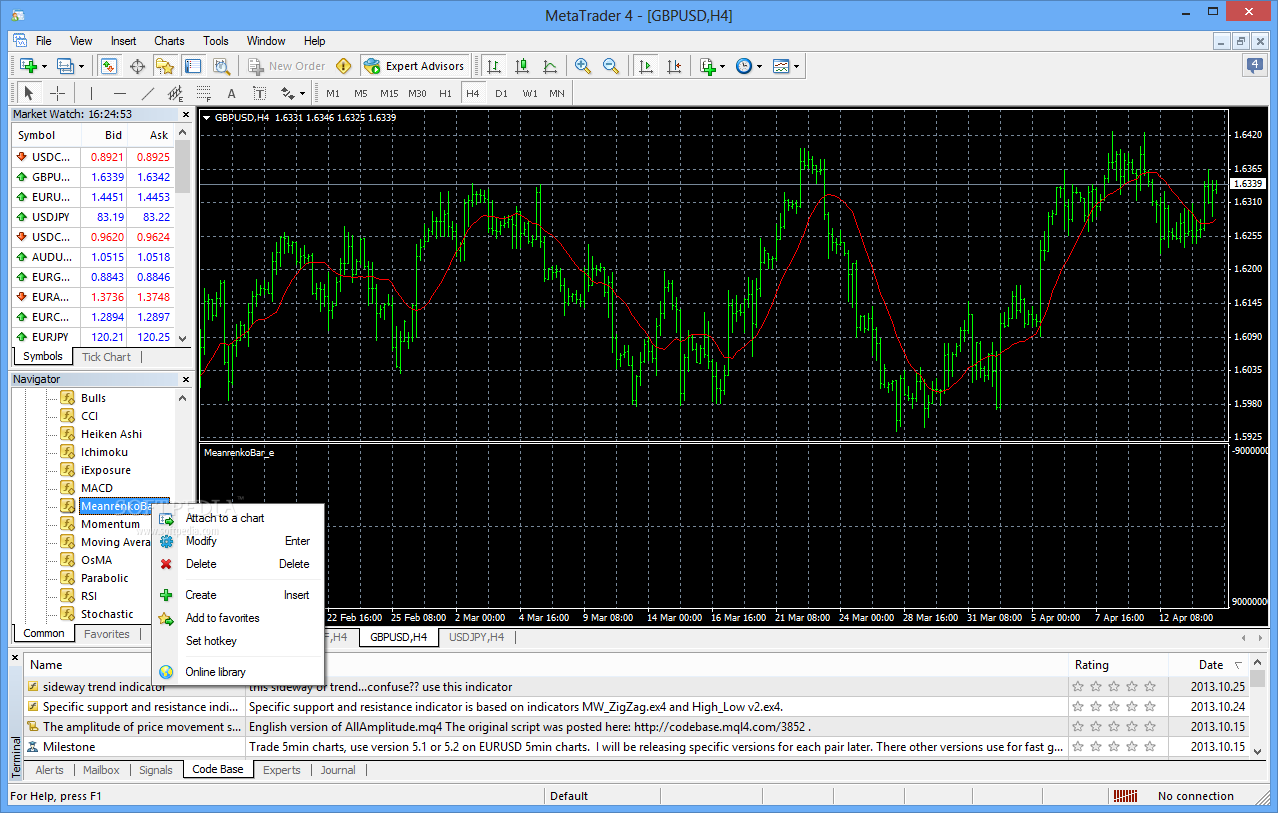Toggle the Market Watch window icon

click(x=108, y=66)
